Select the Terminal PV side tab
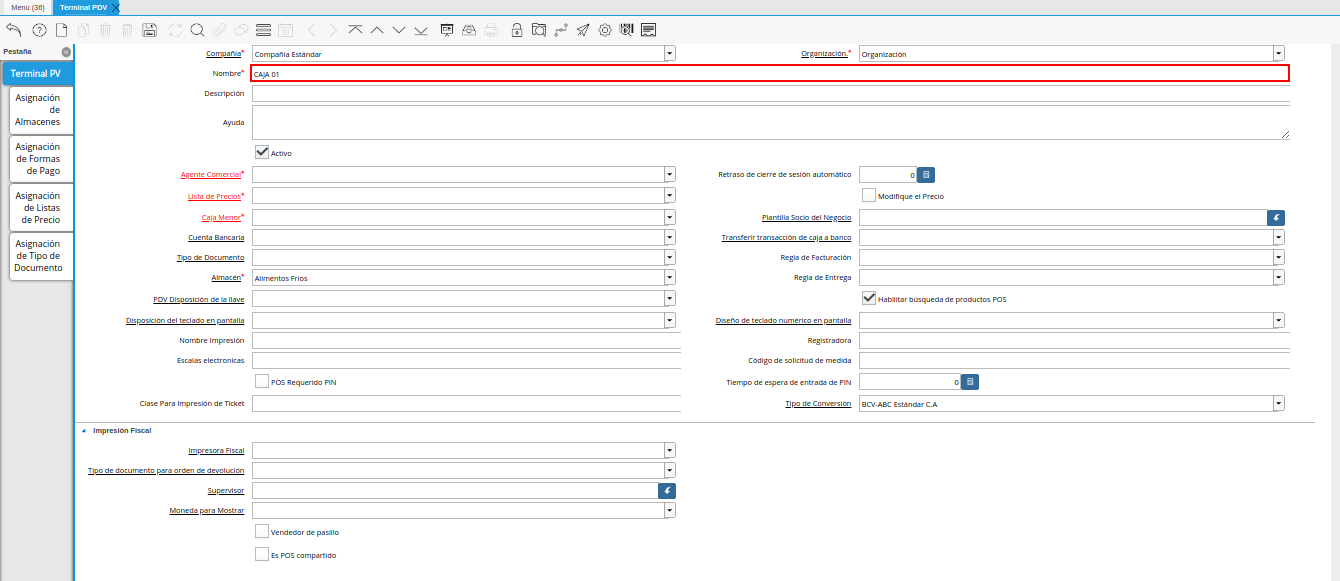This screenshot has width=1340, height=581. point(36,73)
